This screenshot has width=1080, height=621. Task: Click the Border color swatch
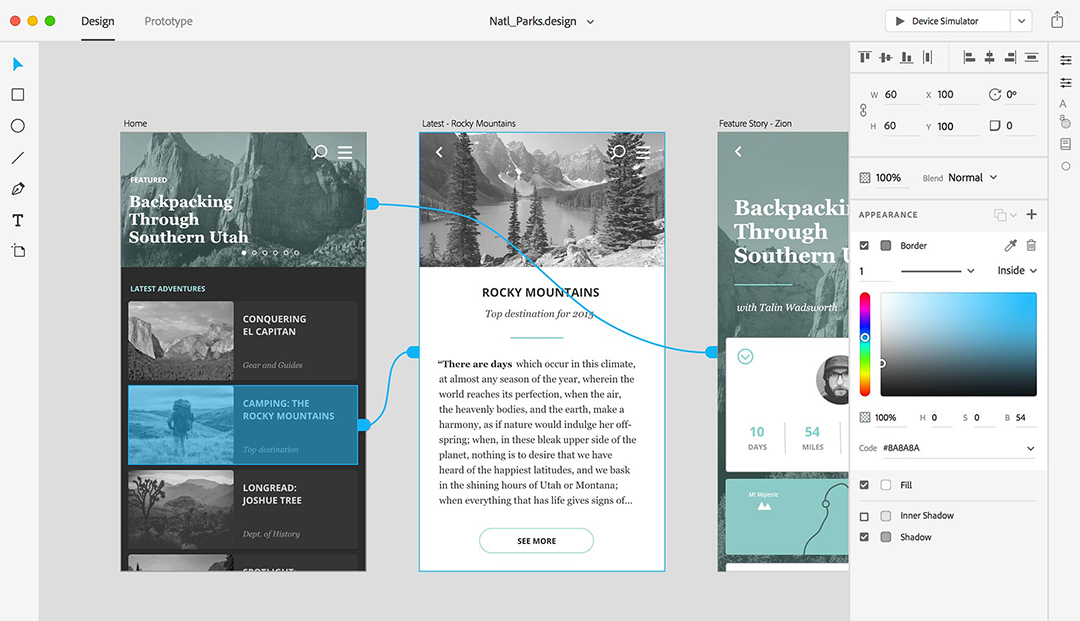pyautogui.click(x=886, y=245)
